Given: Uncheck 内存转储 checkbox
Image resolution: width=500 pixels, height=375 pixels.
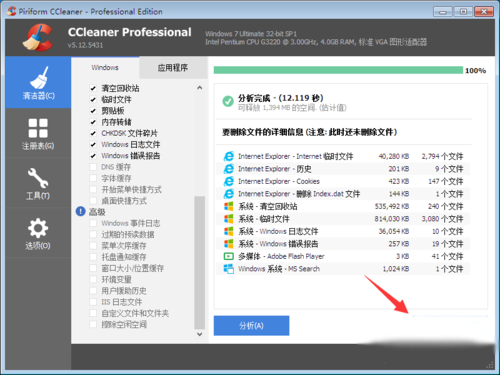Looking at the screenshot, I should point(93,122).
